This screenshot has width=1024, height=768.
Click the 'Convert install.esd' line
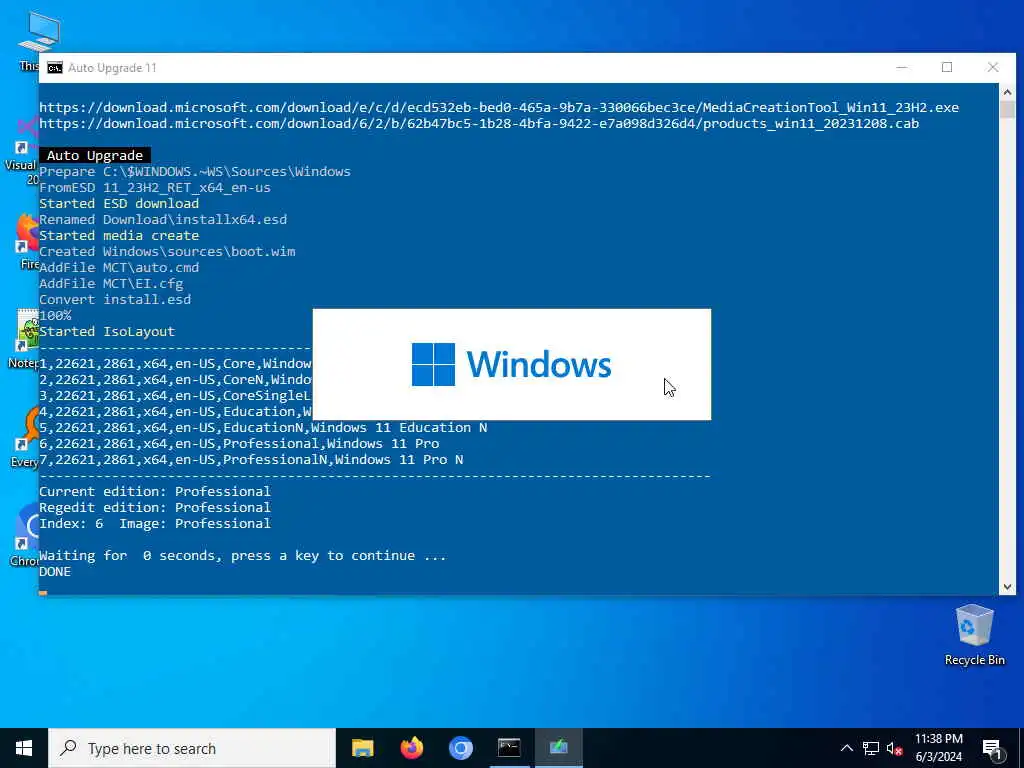(x=115, y=299)
